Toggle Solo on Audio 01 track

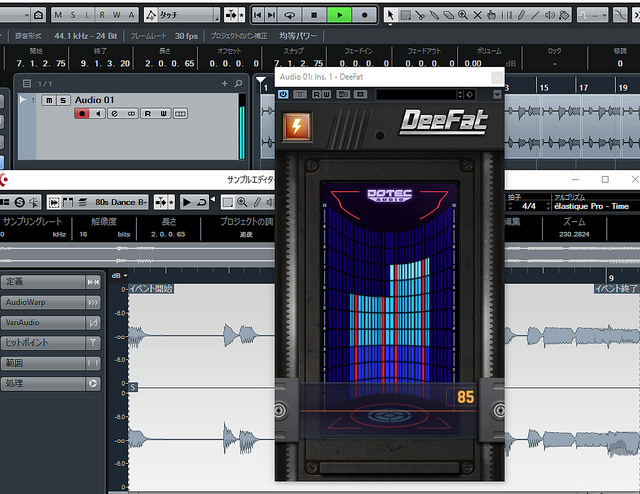point(63,100)
